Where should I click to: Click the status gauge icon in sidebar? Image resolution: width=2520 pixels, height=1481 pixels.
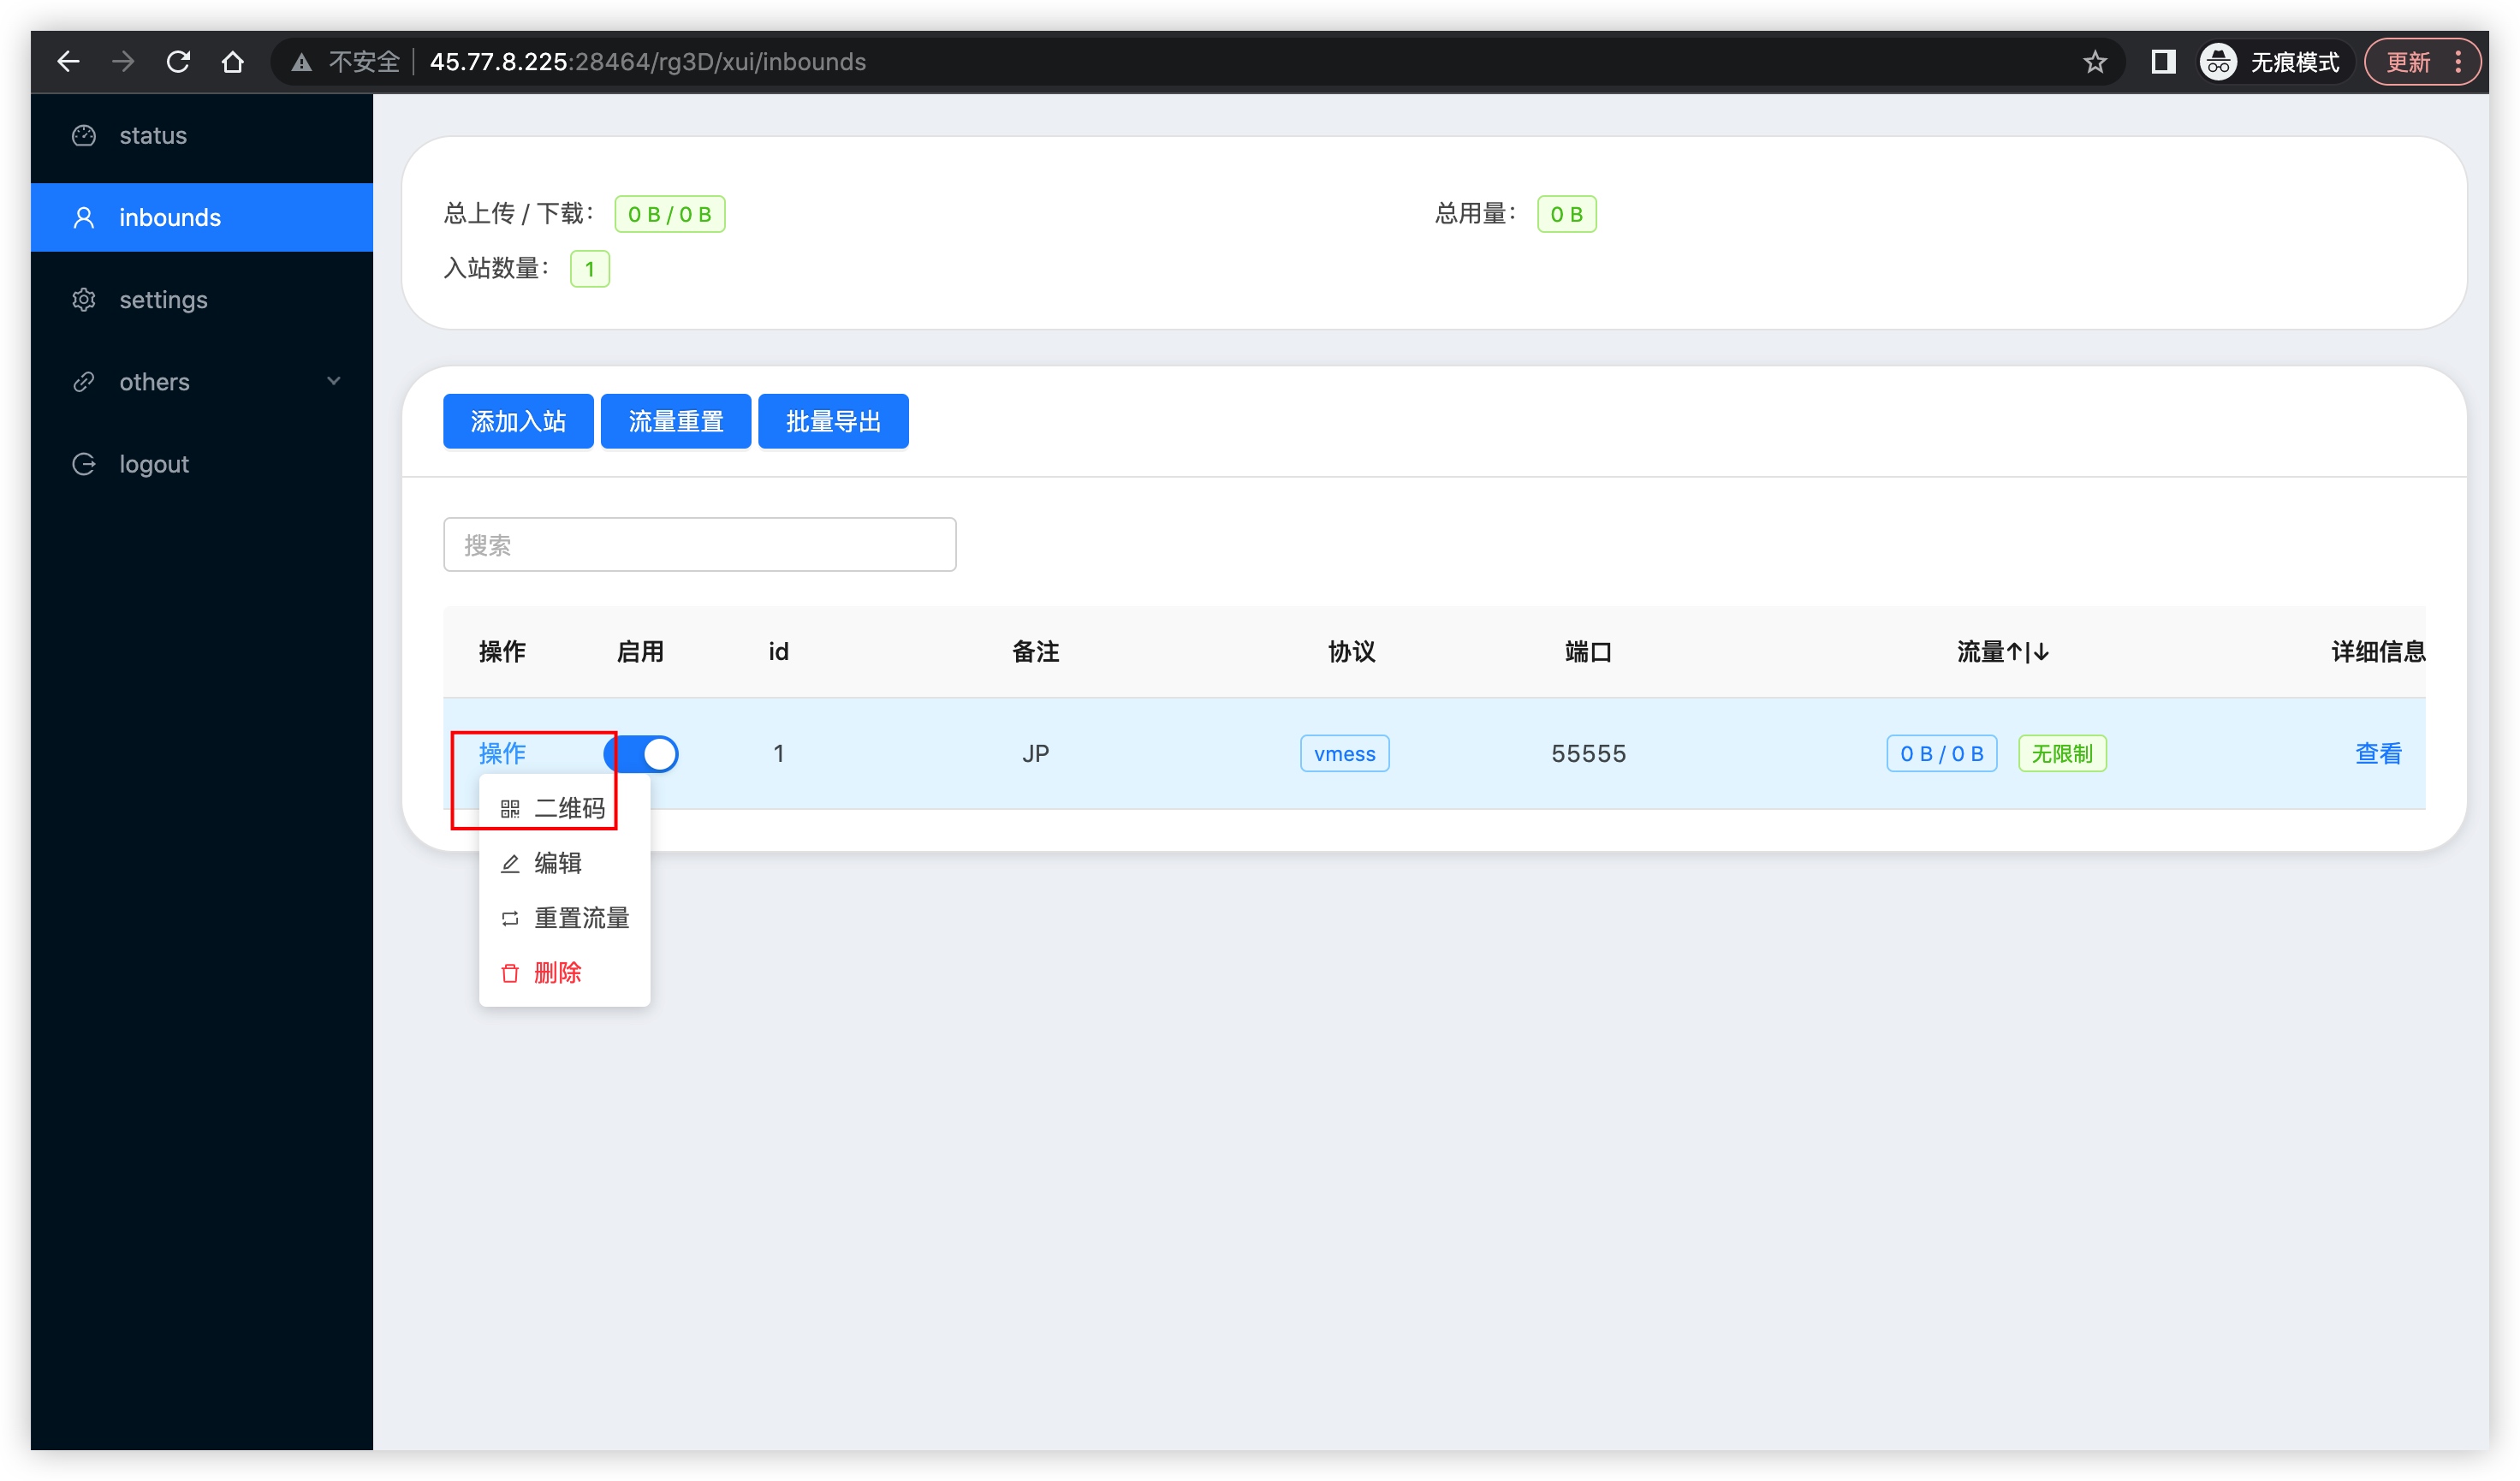tap(84, 135)
